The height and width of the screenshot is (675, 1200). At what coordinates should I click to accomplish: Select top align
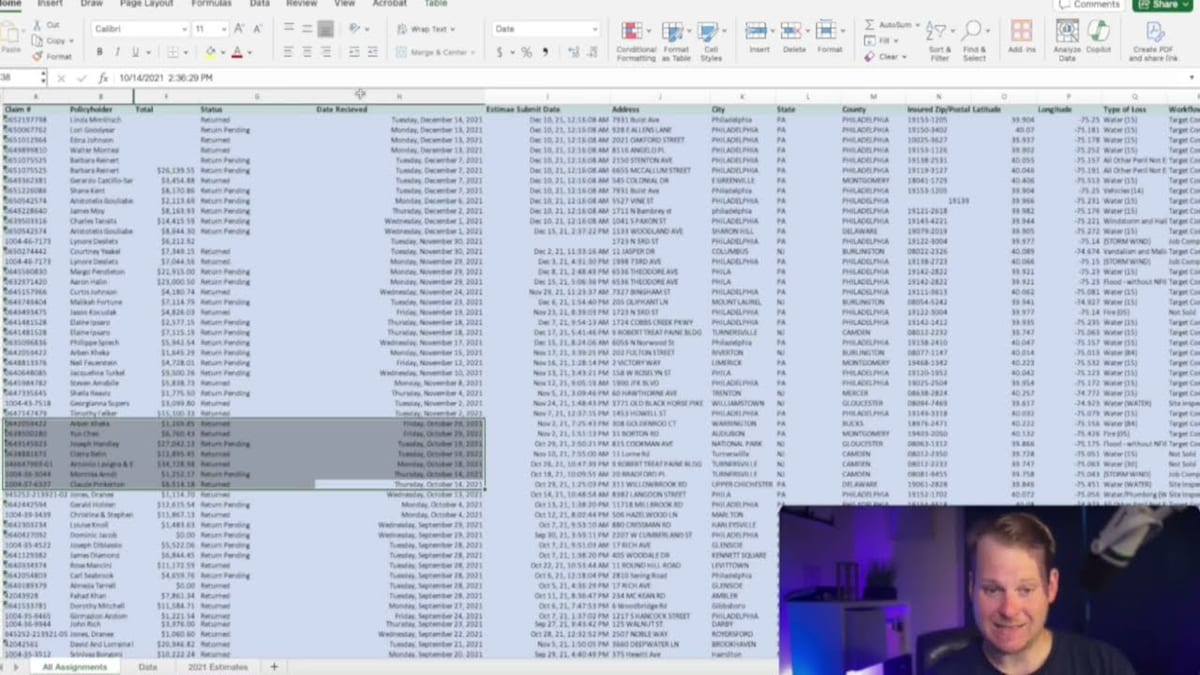pyautogui.click(x=289, y=29)
